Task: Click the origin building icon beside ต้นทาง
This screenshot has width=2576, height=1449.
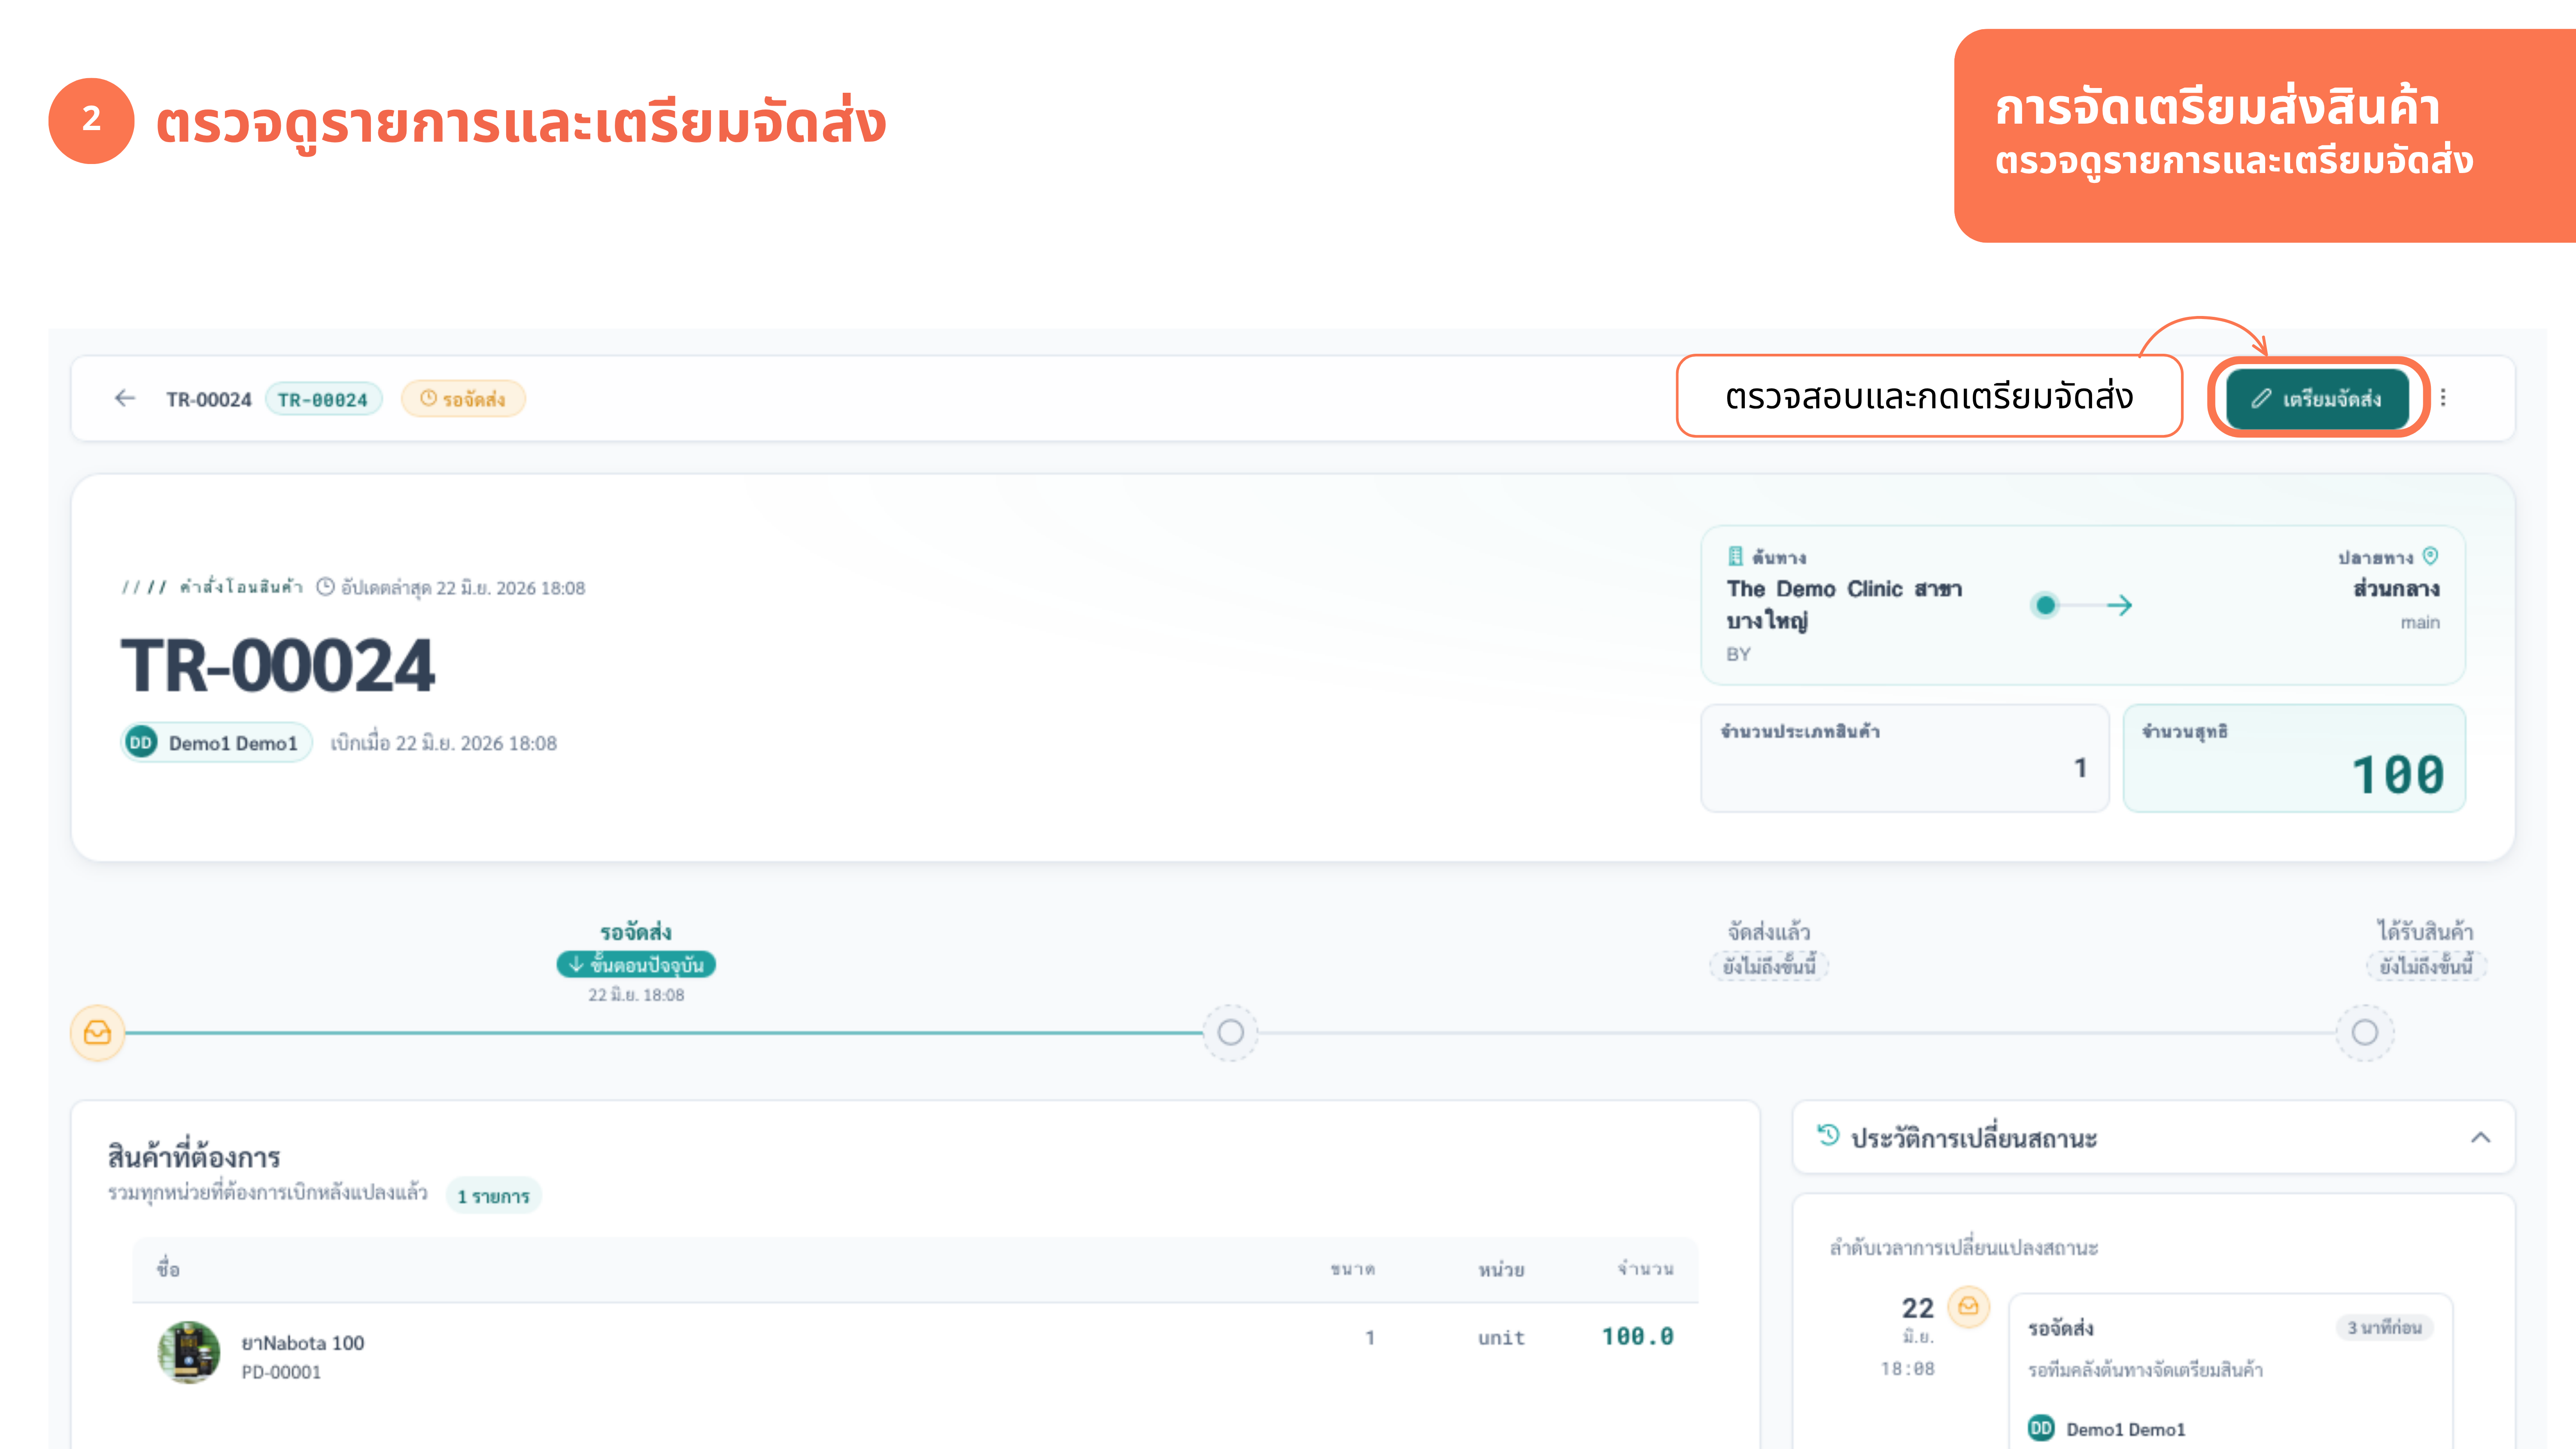Action: [1735, 556]
